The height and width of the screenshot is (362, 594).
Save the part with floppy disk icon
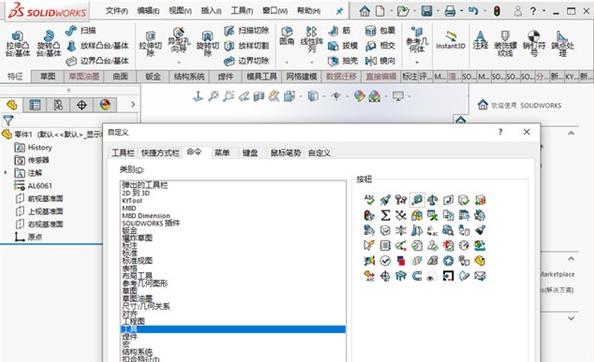click(x=427, y=11)
